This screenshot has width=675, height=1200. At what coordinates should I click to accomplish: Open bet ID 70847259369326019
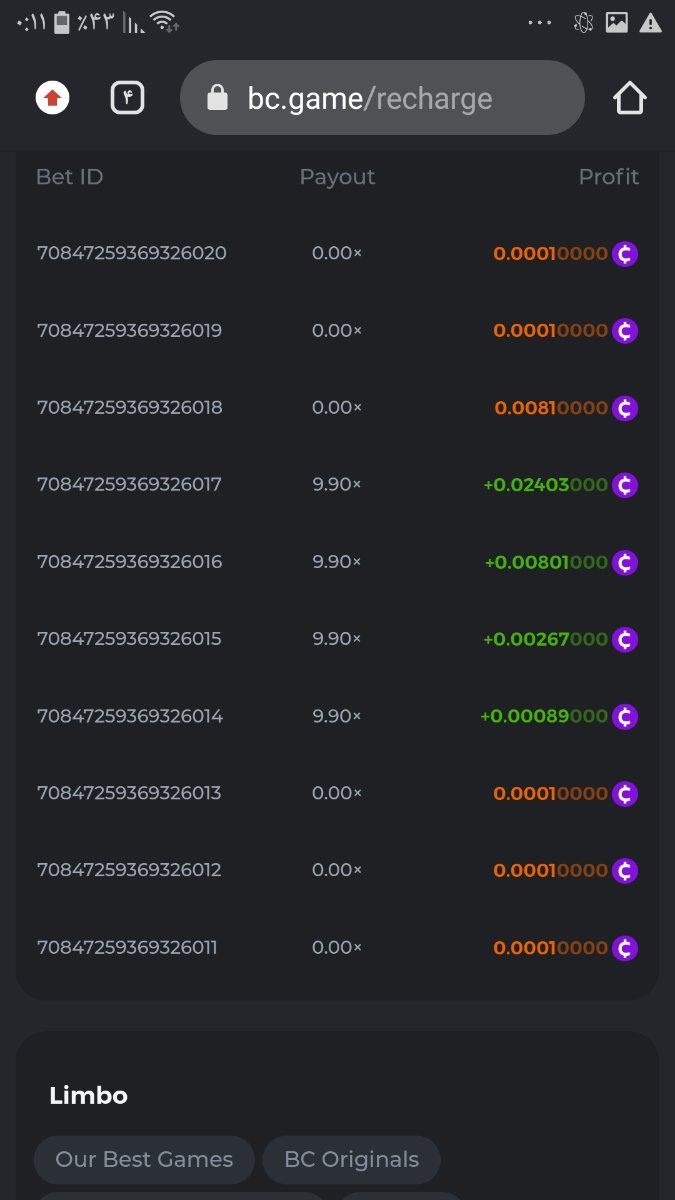pyautogui.click(x=129, y=331)
